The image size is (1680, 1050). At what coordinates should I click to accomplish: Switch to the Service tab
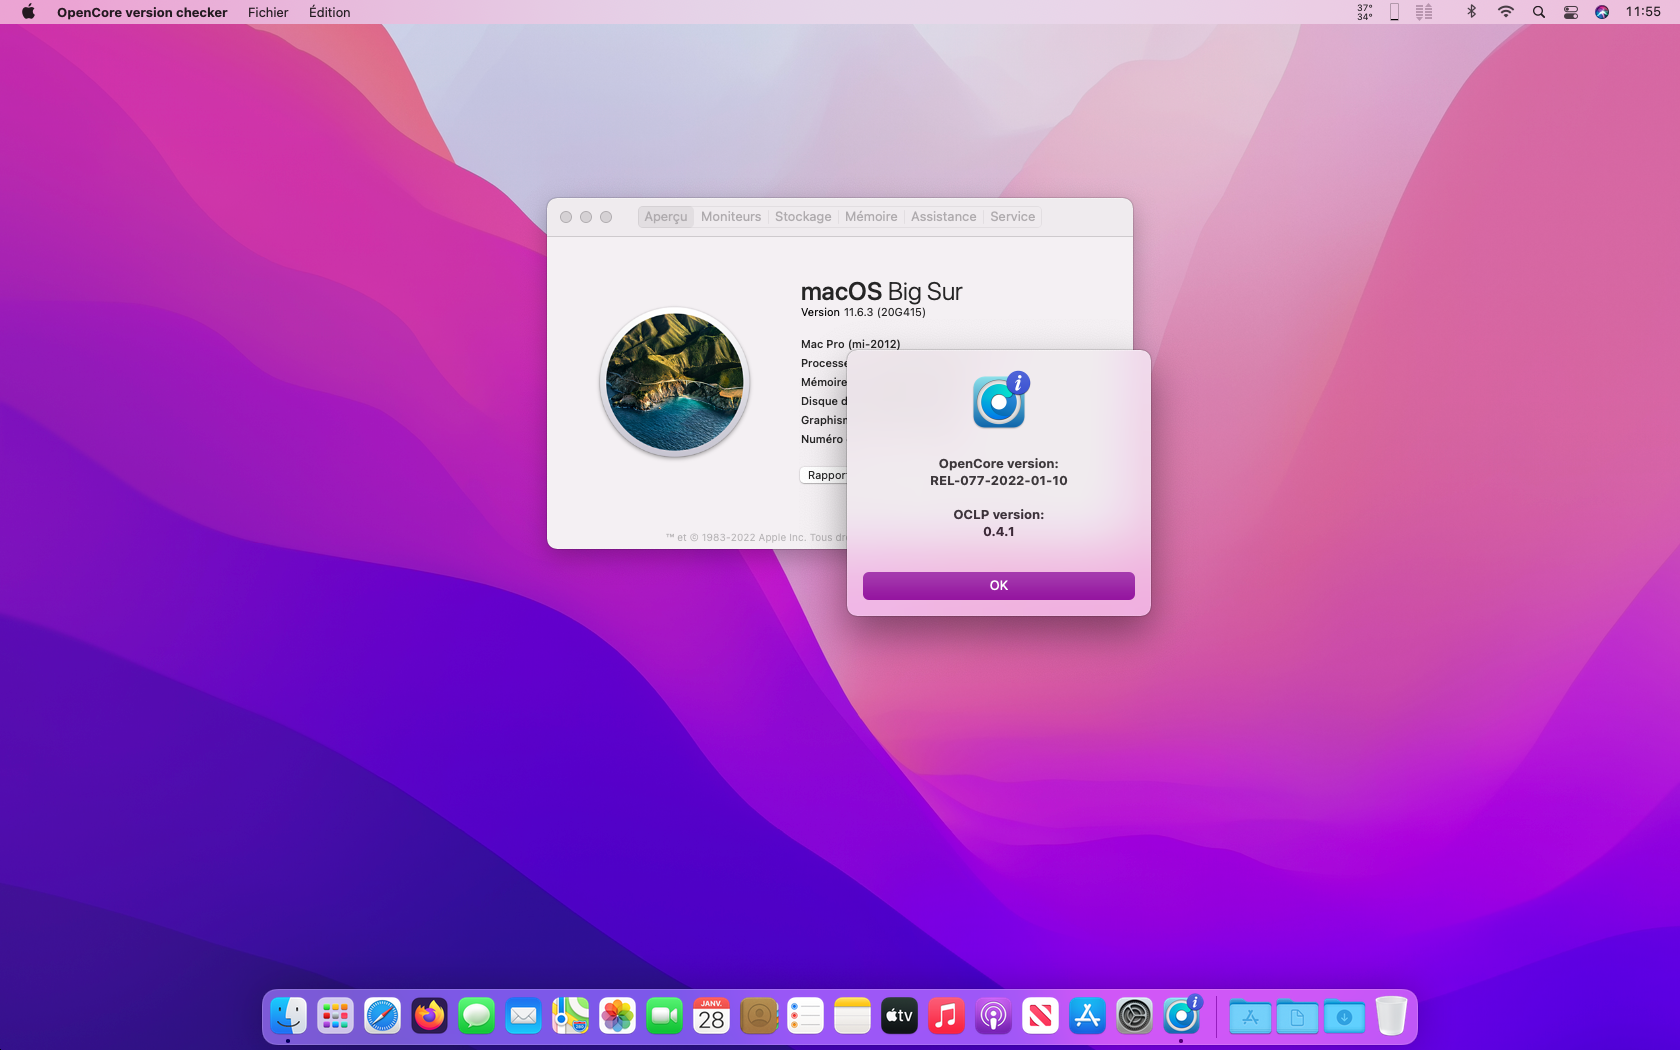1013,217
